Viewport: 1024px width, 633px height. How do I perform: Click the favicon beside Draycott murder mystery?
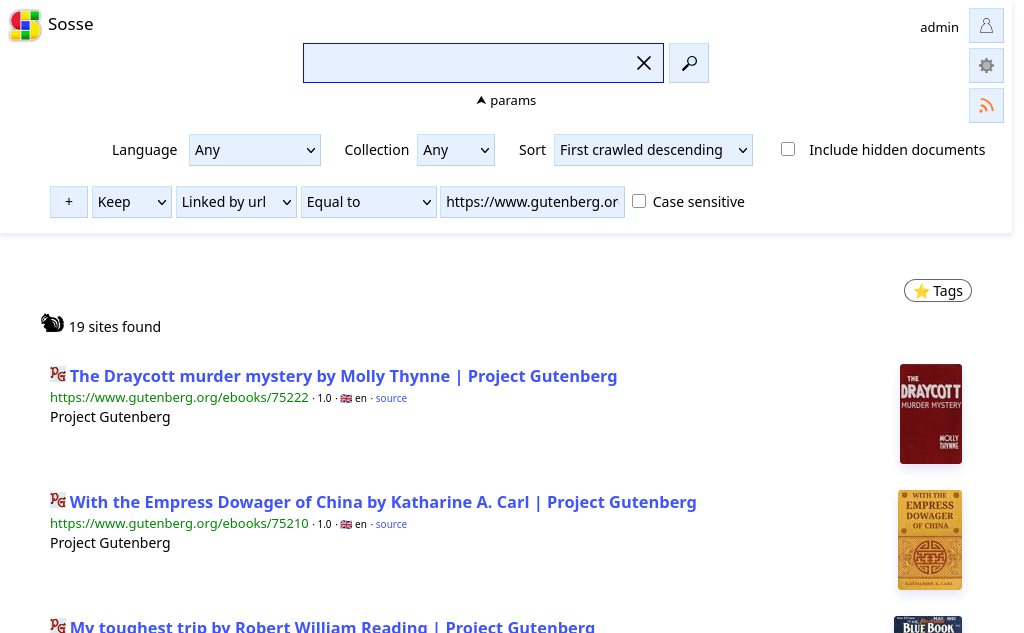57,374
